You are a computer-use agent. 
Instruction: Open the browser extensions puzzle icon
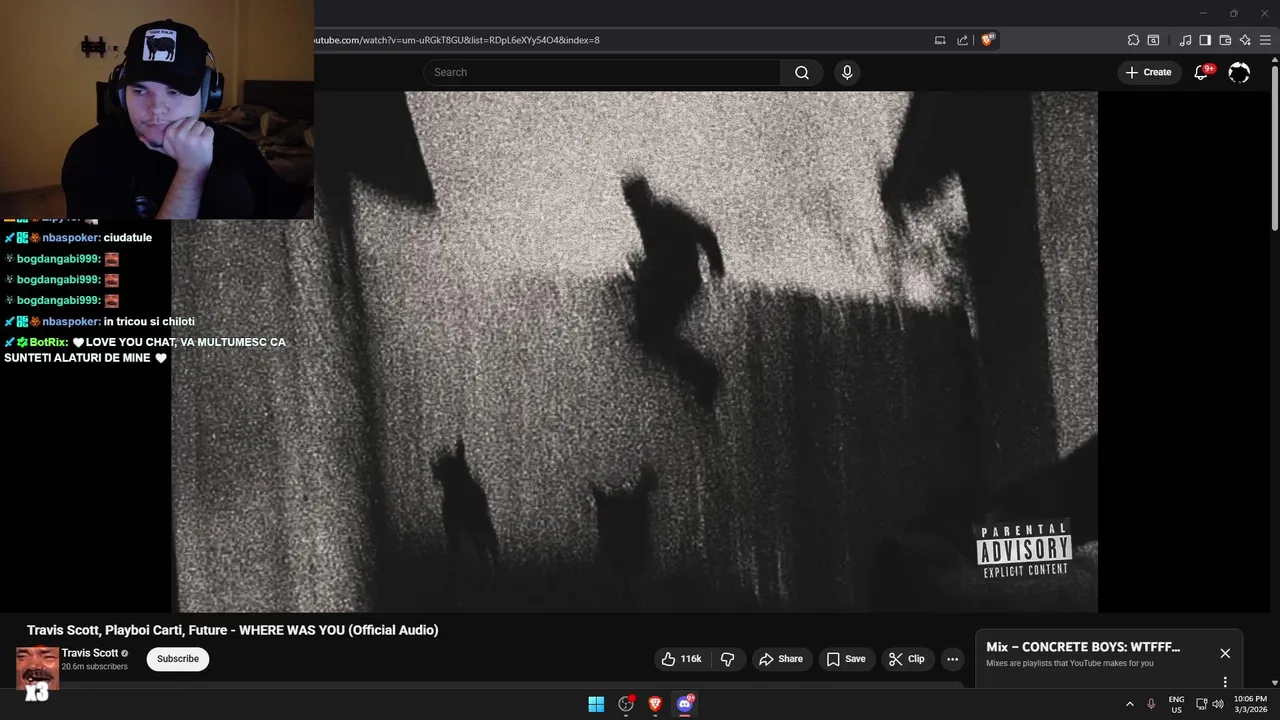click(1133, 40)
